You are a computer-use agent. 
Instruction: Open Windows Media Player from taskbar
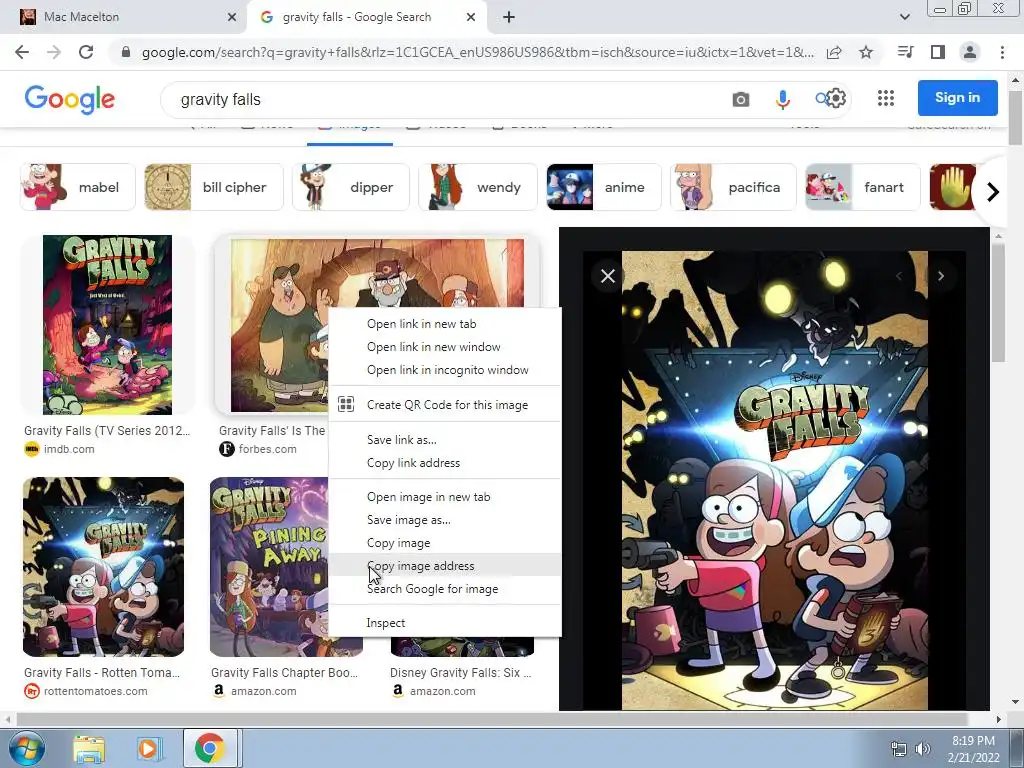pos(148,748)
